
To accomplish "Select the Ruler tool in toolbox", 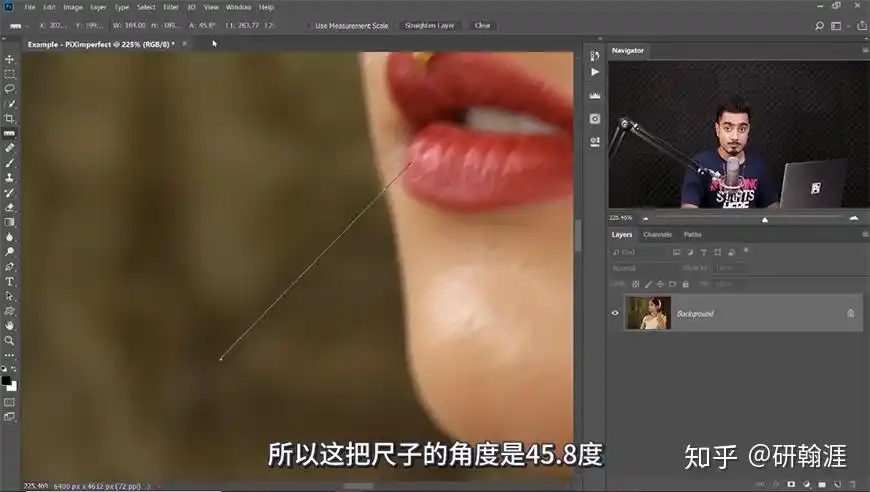I will 9,134.
